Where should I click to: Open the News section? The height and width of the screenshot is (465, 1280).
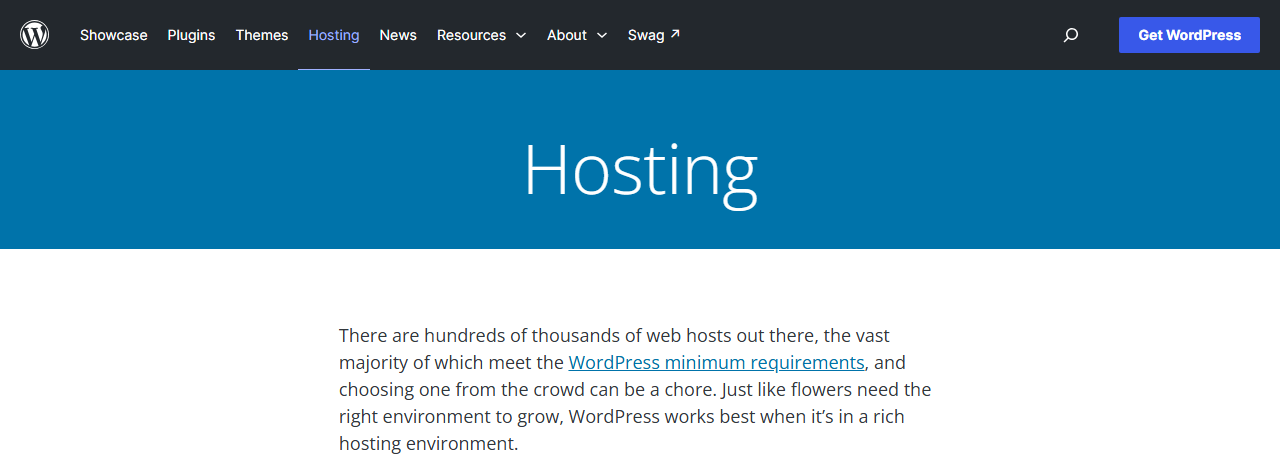[x=398, y=35]
